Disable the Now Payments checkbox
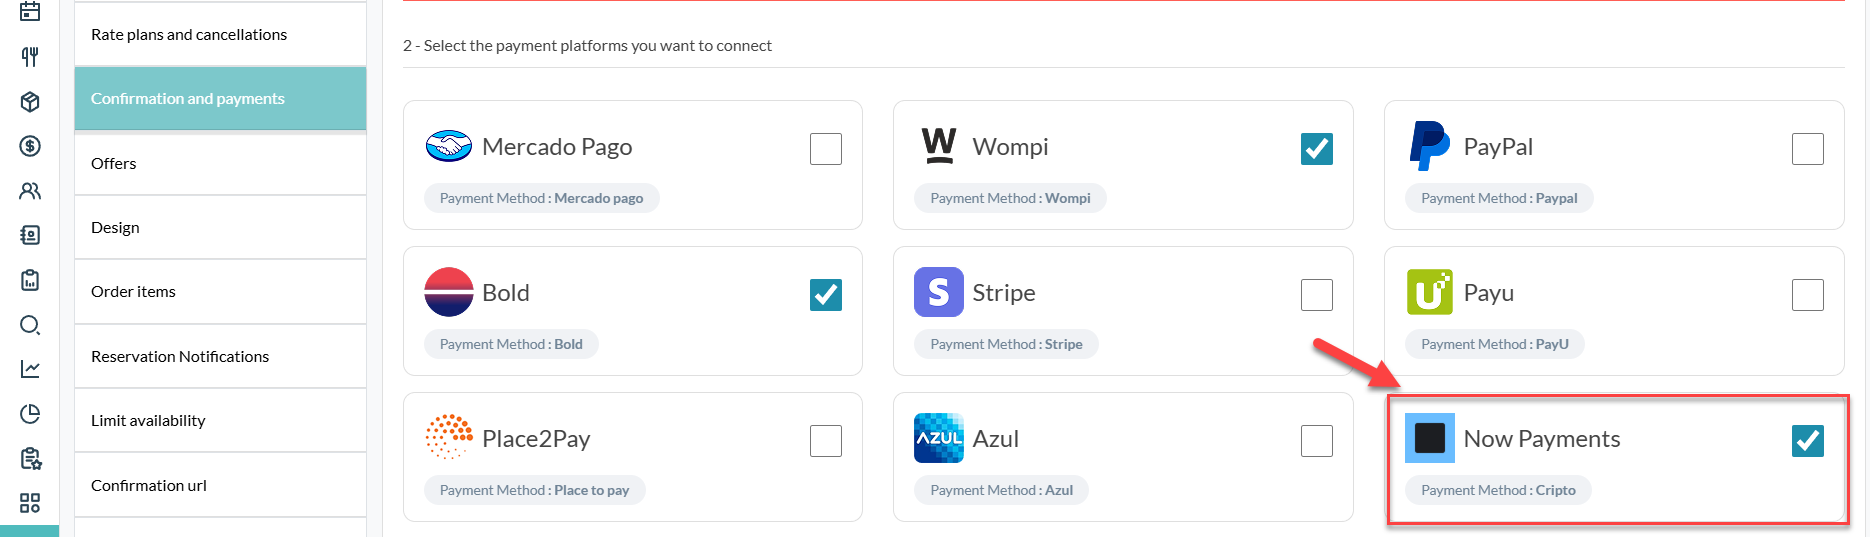 pos(1807,441)
